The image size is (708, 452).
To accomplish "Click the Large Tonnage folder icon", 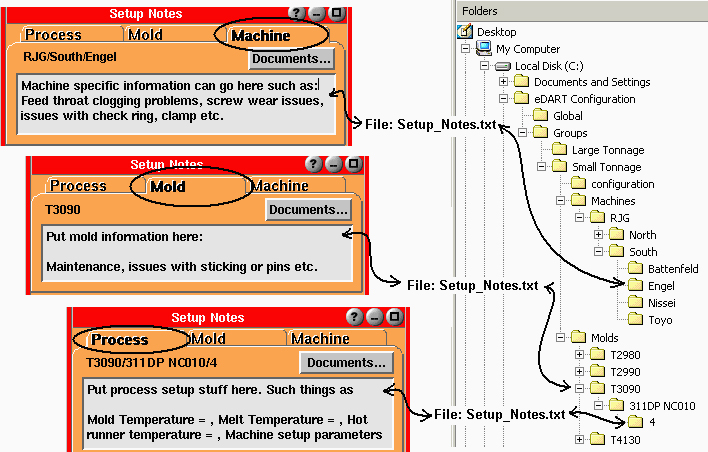I will [x=559, y=149].
